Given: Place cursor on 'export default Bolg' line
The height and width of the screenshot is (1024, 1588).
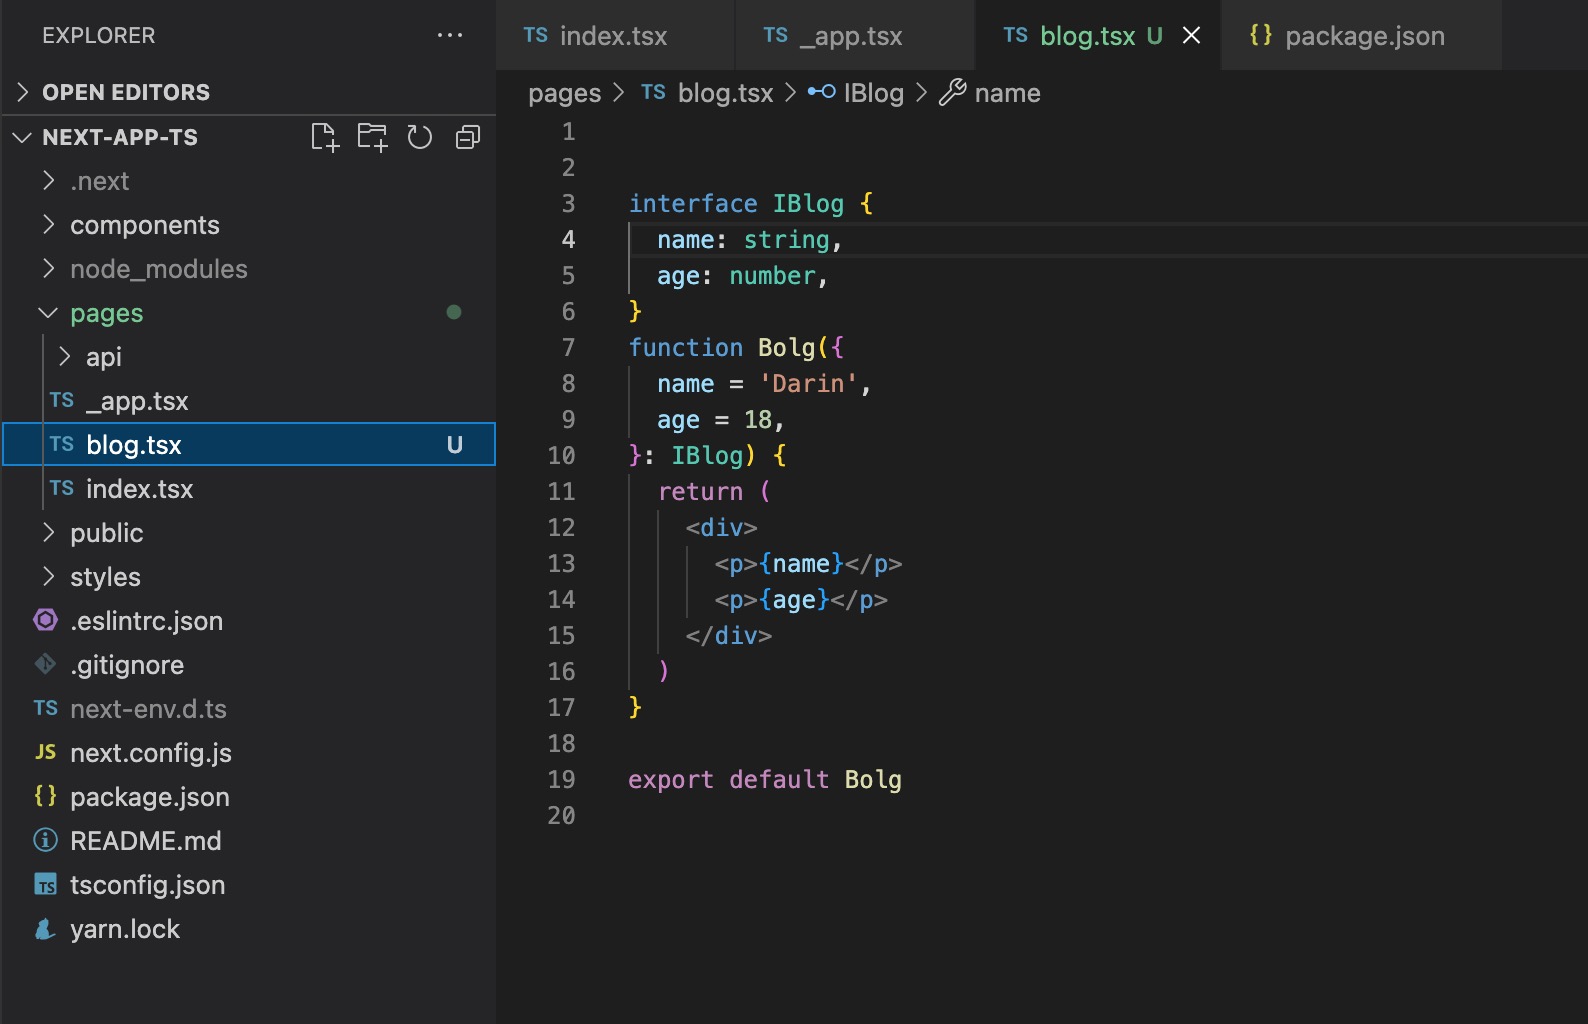Looking at the screenshot, I should click(765, 779).
